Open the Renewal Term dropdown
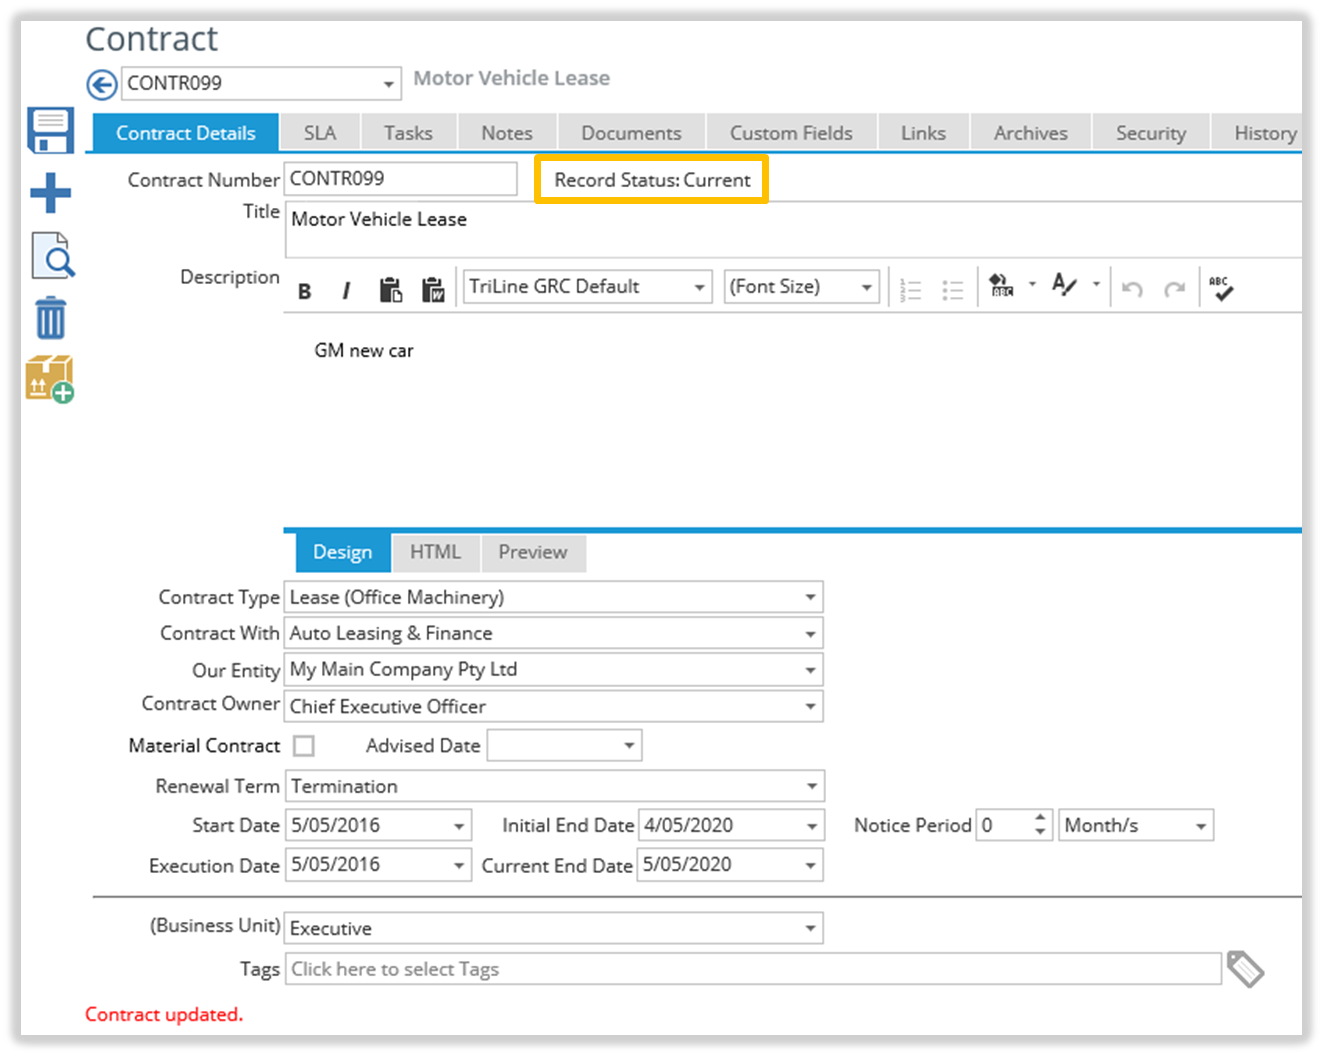 point(810,787)
